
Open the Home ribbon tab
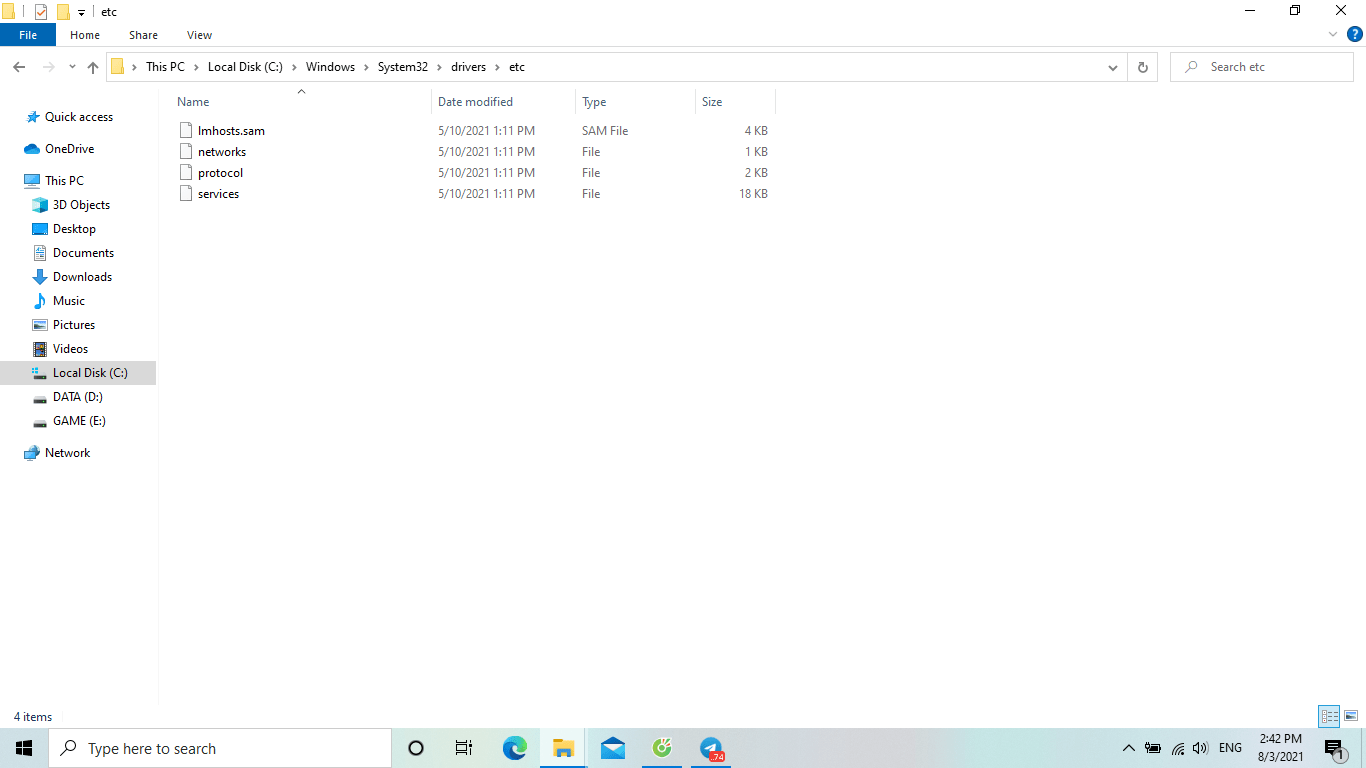[x=85, y=35]
